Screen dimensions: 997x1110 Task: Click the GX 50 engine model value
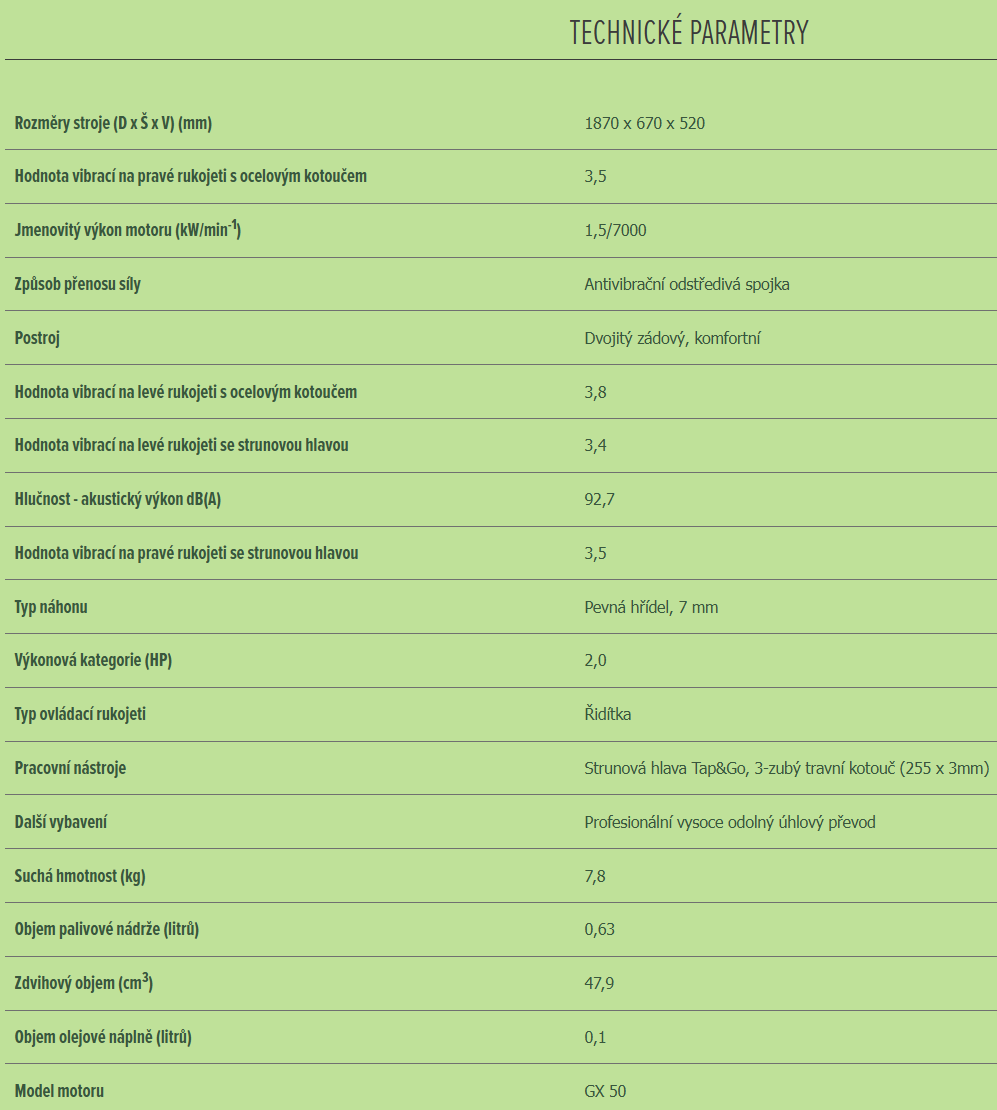point(605,1091)
